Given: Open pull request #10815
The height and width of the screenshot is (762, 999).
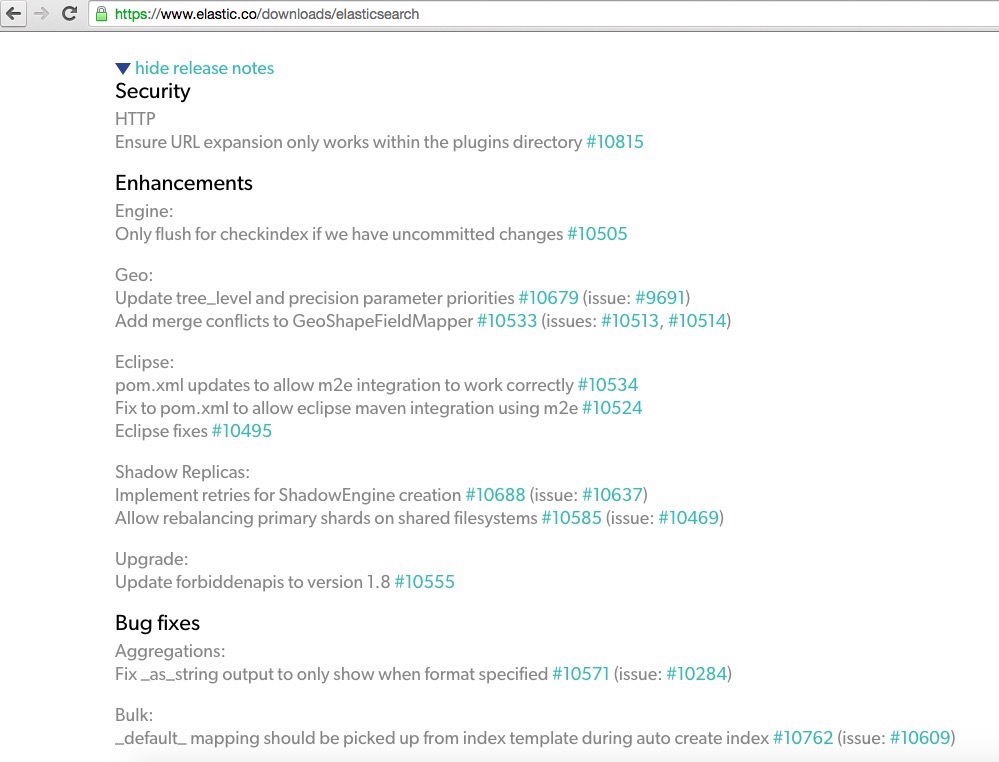Looking at the screenshot, I should tap(615, 142).
